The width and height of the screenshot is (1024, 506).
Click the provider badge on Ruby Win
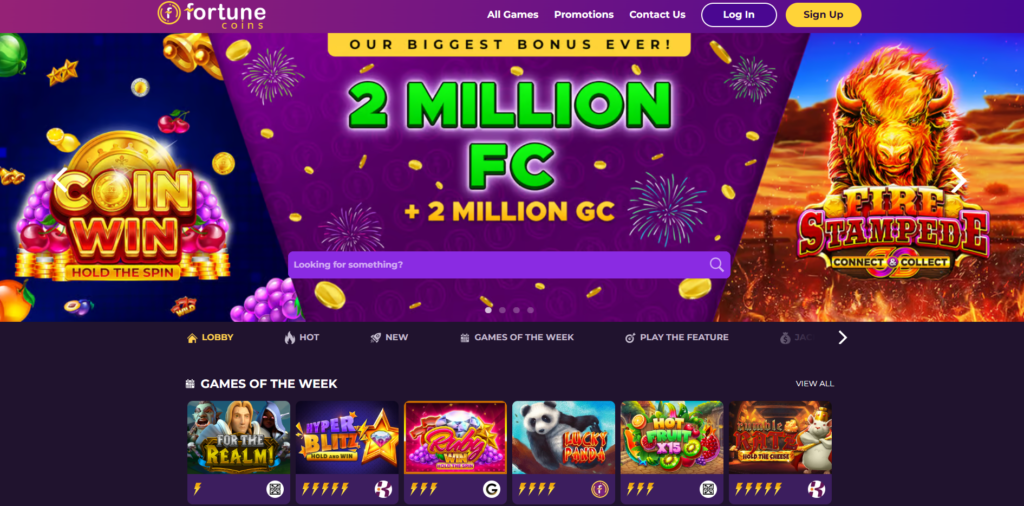[491, 489]
